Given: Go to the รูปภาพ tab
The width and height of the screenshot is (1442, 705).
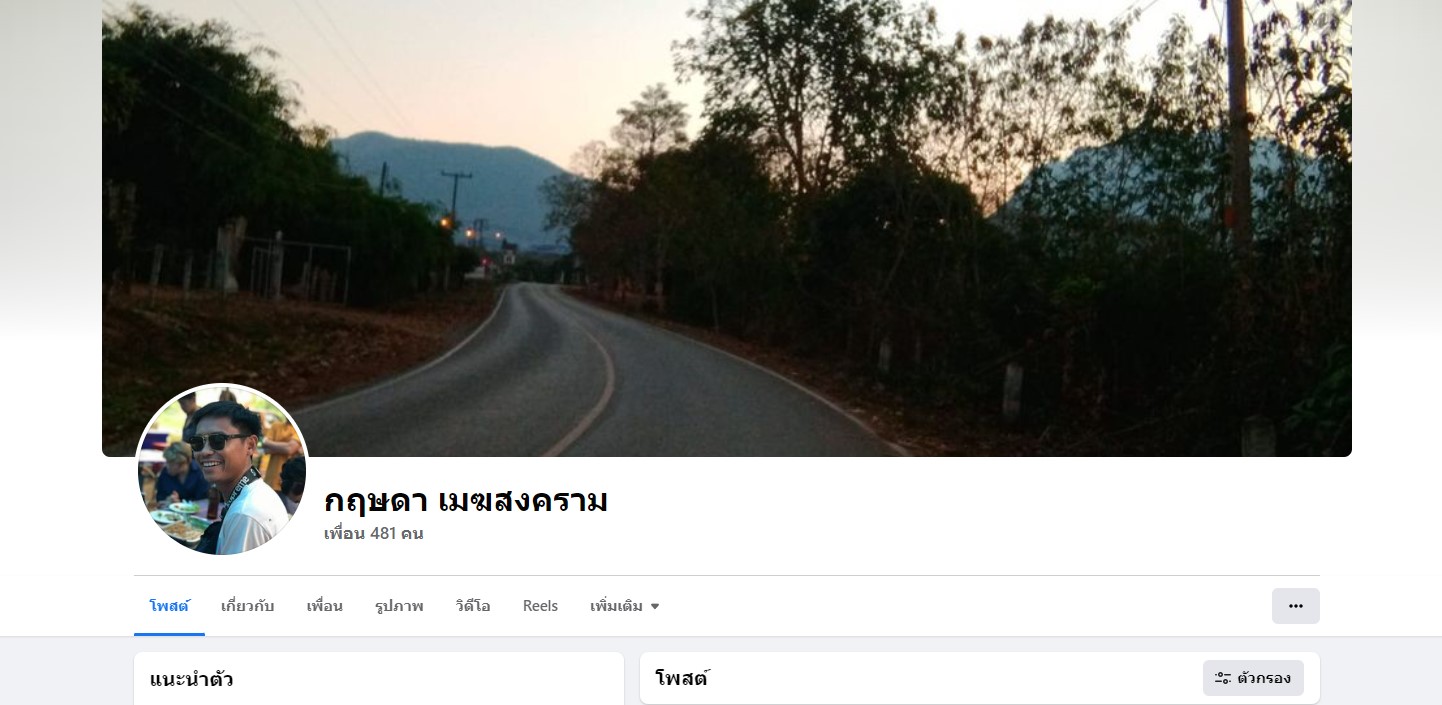Looking at the screenshot, I should (x=399, y=606).
